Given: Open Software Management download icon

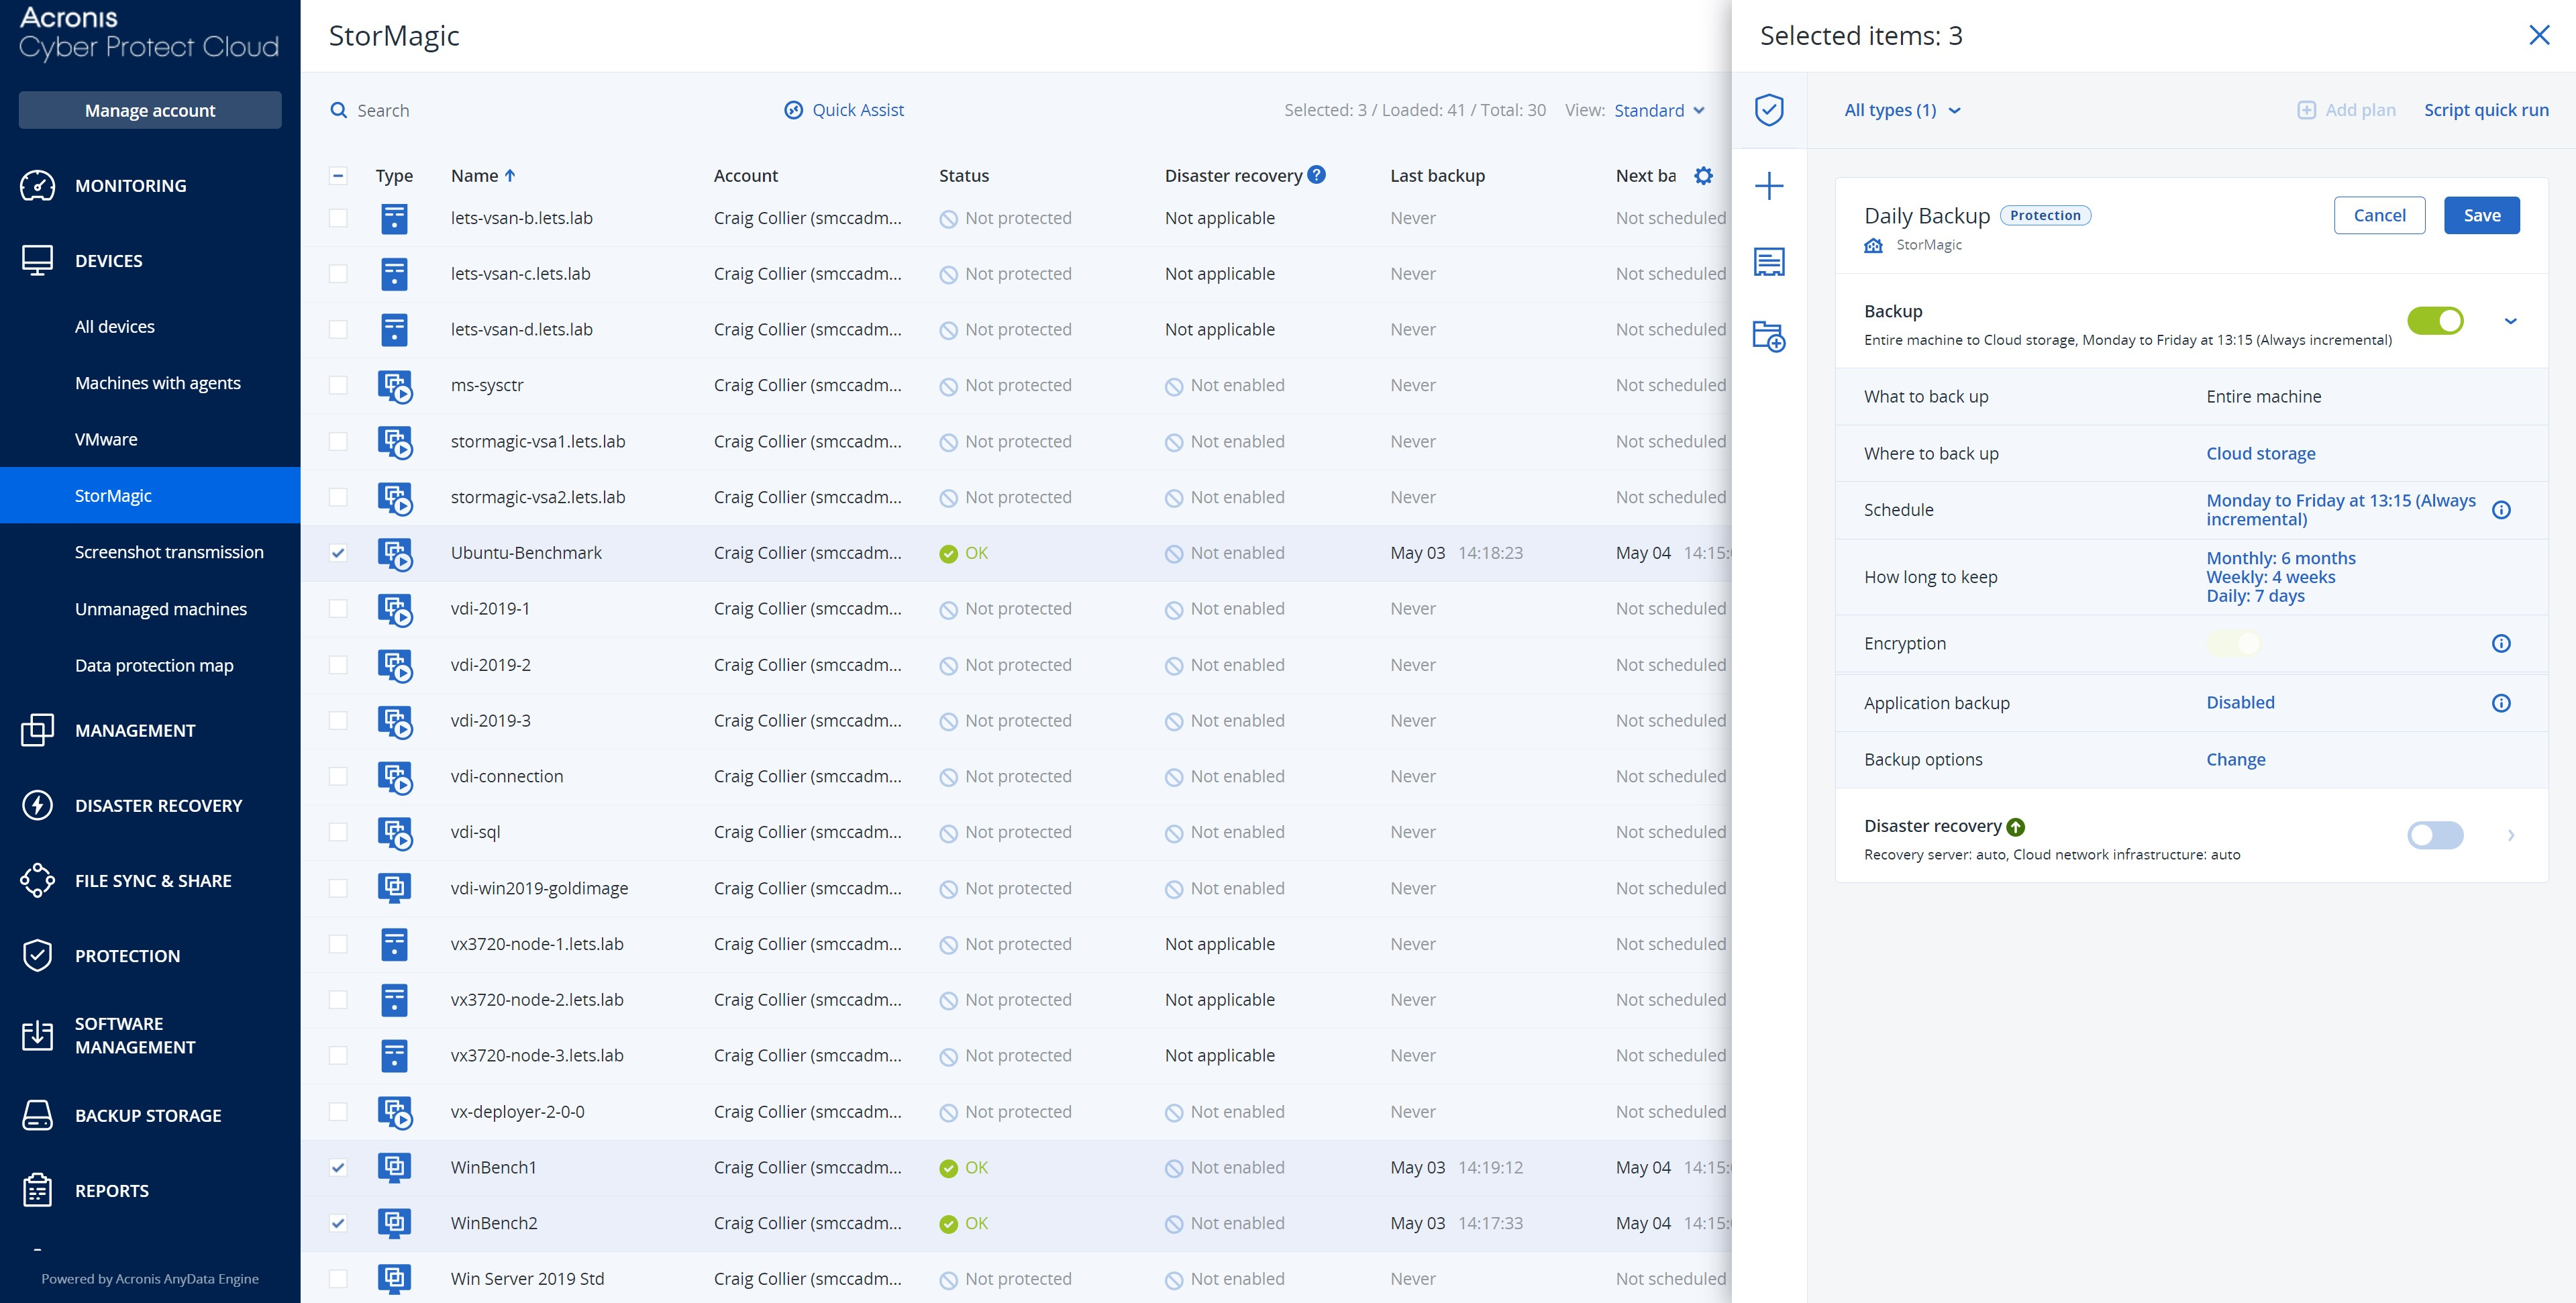Looking at the screenshot, I should tap(38, 1035).
